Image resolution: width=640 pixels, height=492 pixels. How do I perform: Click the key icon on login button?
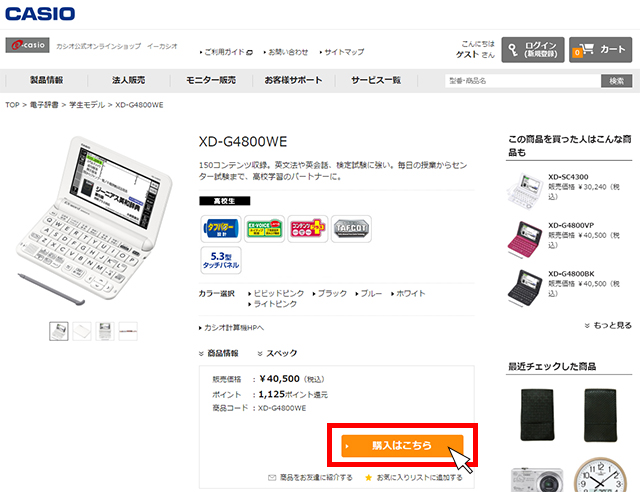[x=513, y=50]
